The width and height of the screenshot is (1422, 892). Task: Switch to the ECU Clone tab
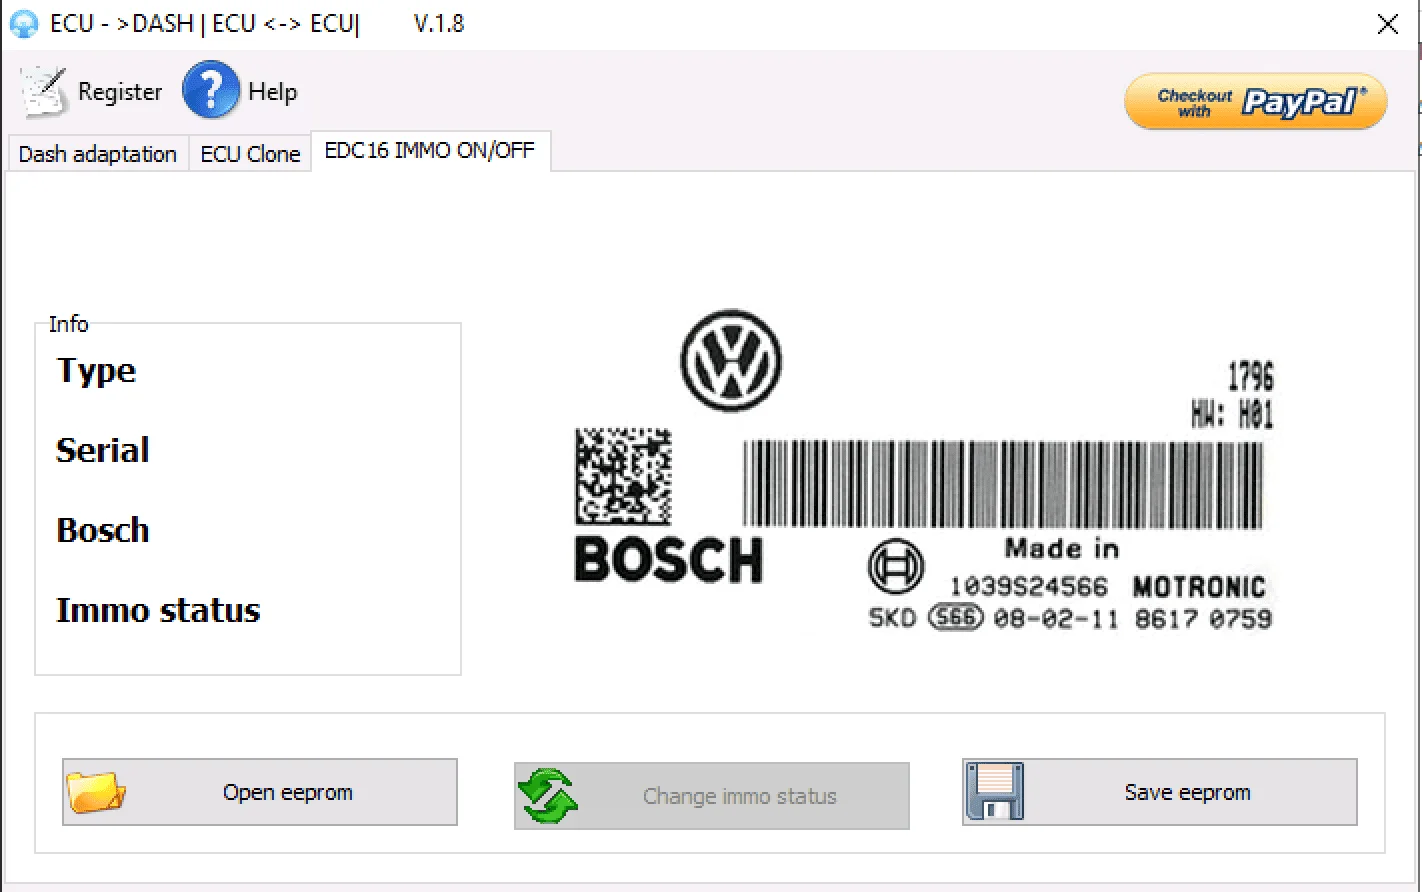(250, 154)
